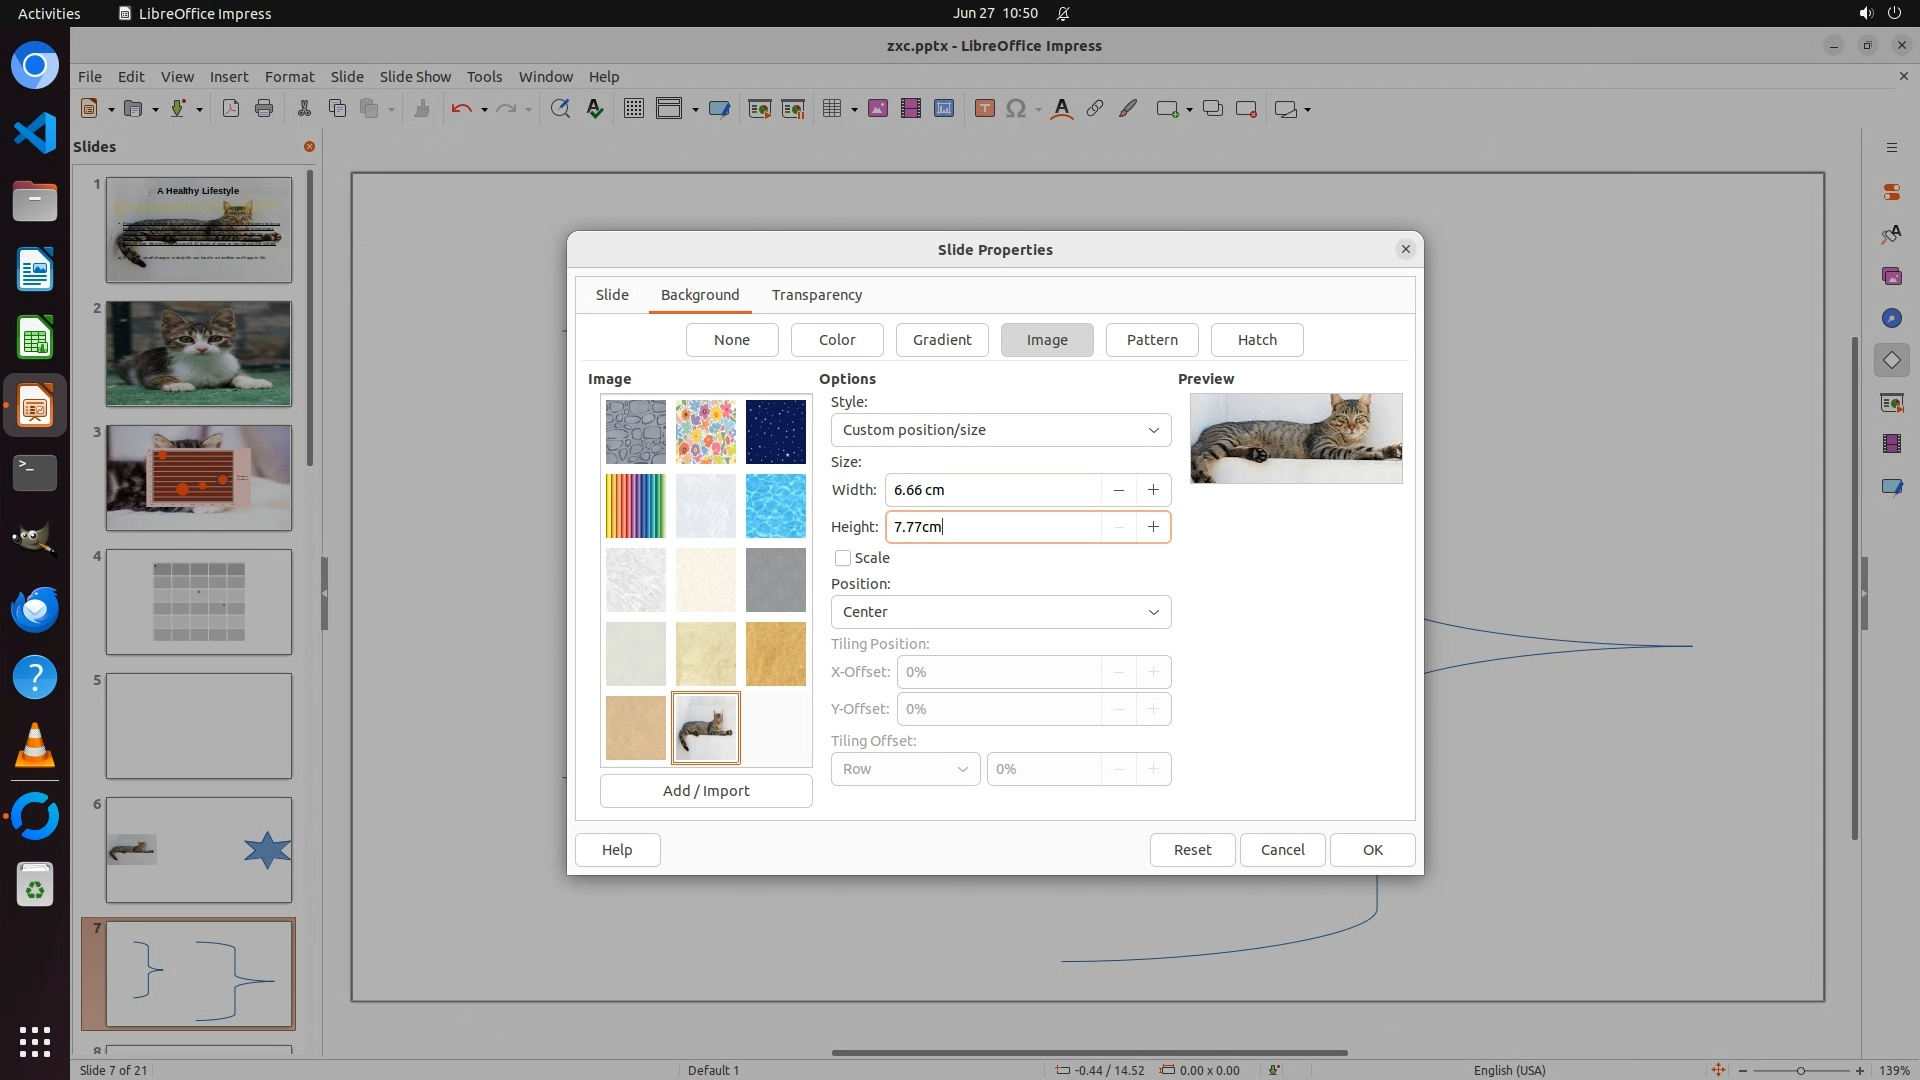The image size is (1920, 1080).
Task: Click the Insert Hyperlink toolbar icon
Action: point(1095,109)
